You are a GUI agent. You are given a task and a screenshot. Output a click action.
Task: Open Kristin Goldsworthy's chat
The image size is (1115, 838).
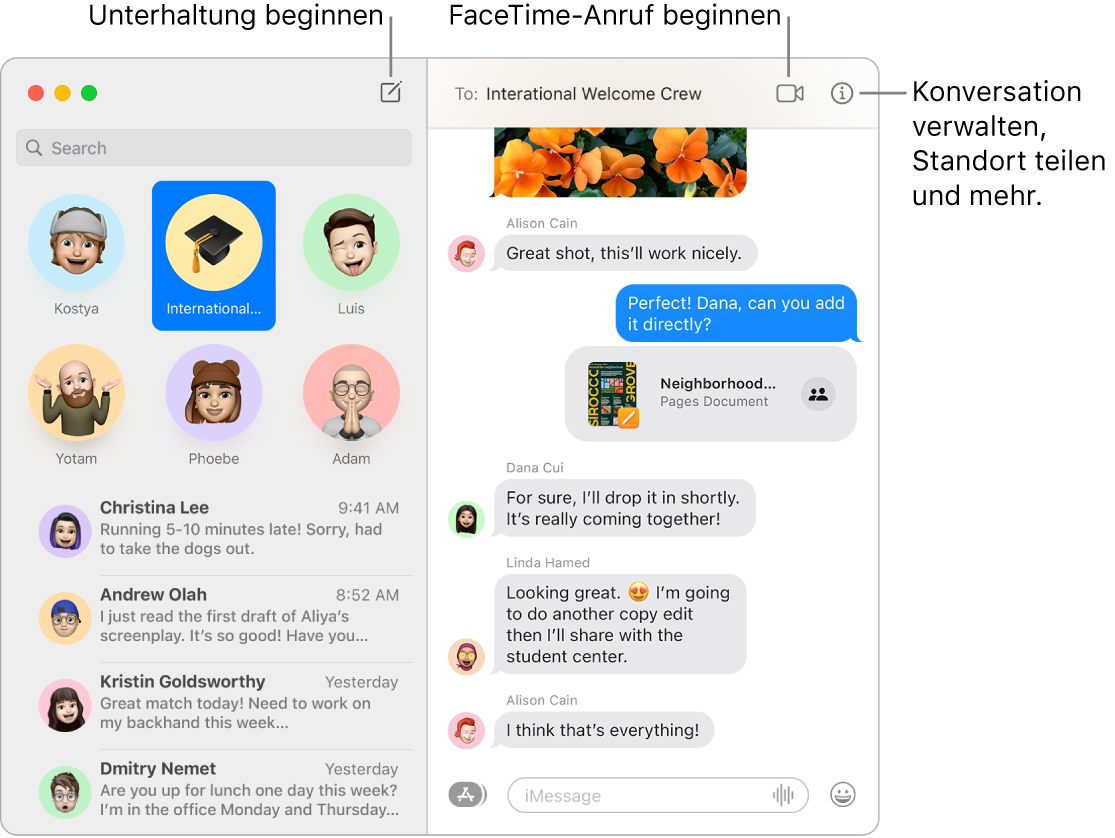pyautogui.click(x=213, y=705)
